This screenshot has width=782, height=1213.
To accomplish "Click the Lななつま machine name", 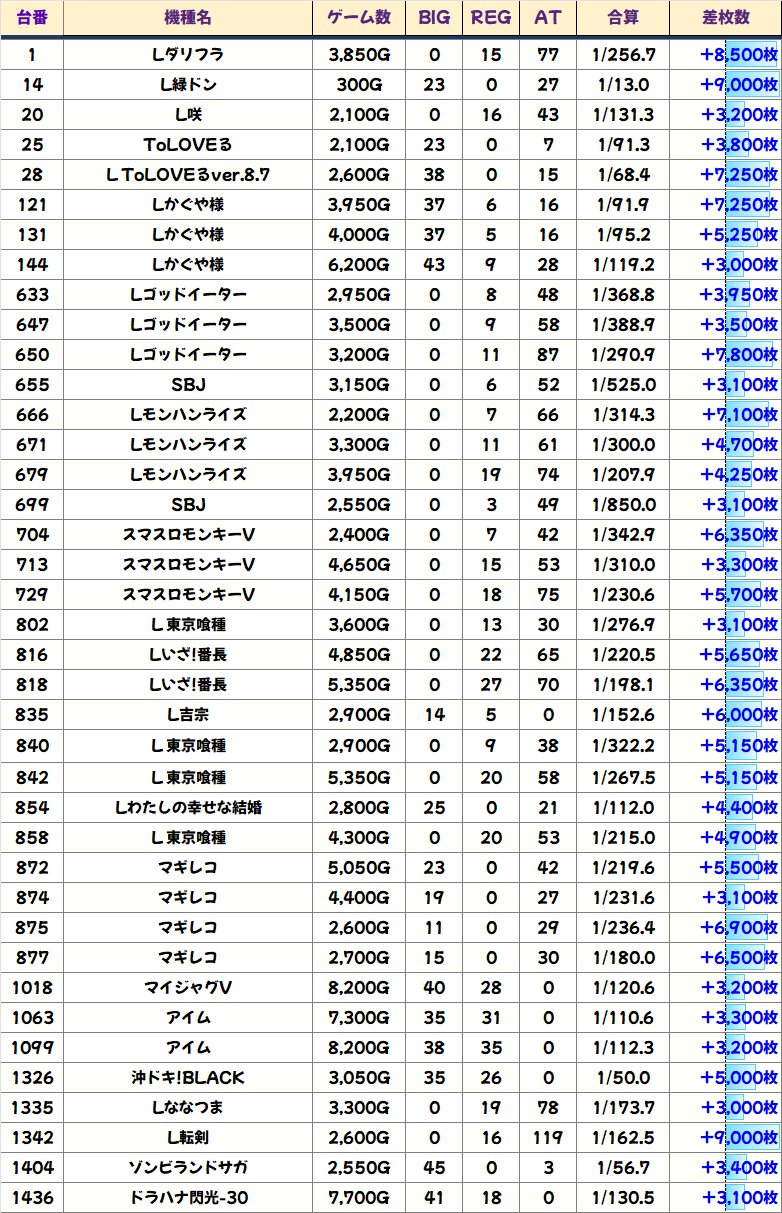I will coord(188,1108).
